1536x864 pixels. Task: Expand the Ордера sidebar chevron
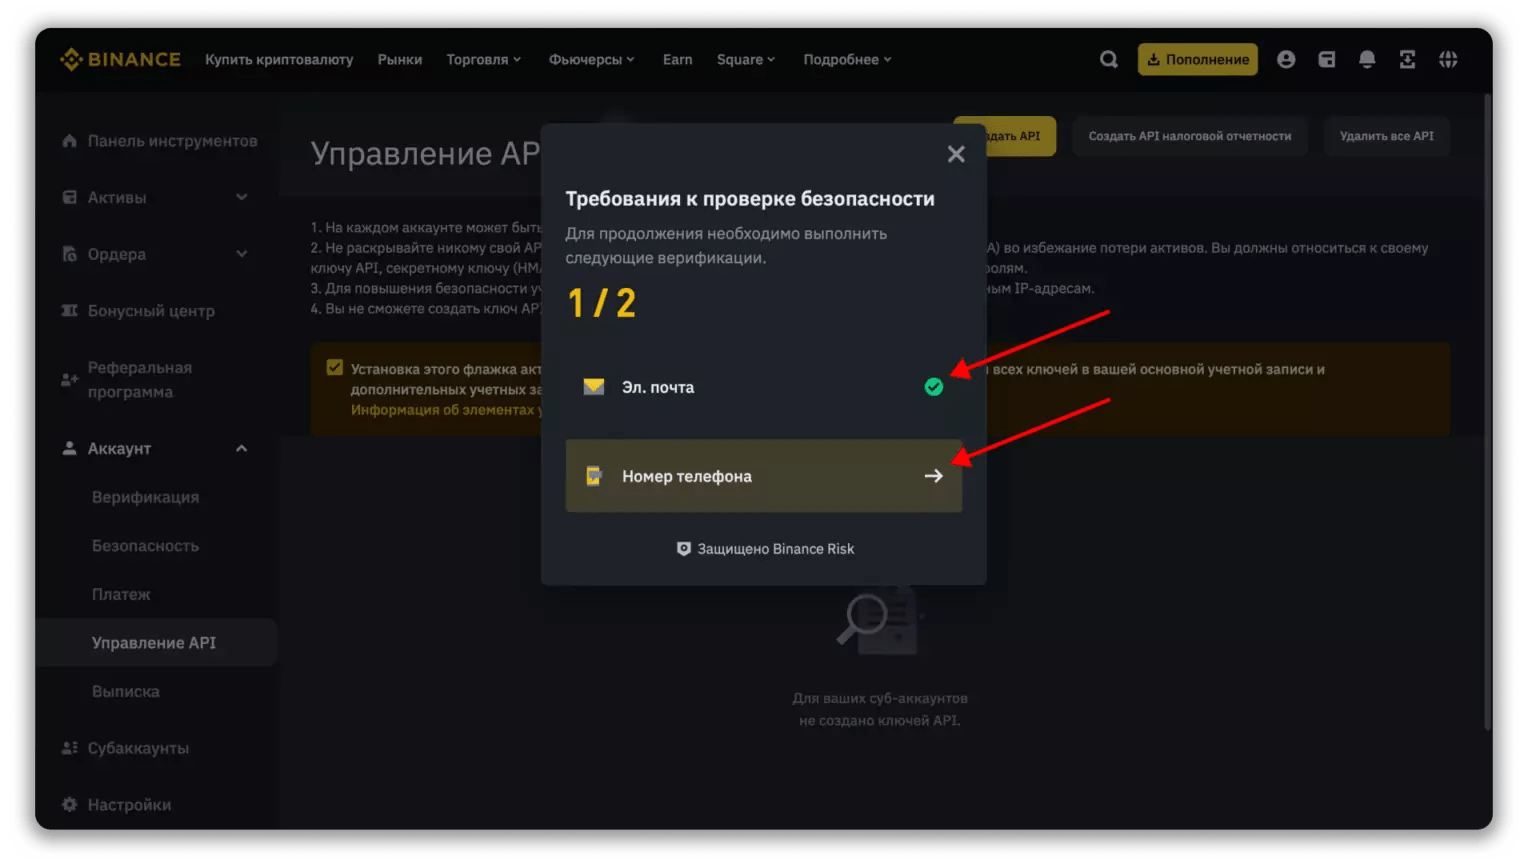(x=242, y=254)
